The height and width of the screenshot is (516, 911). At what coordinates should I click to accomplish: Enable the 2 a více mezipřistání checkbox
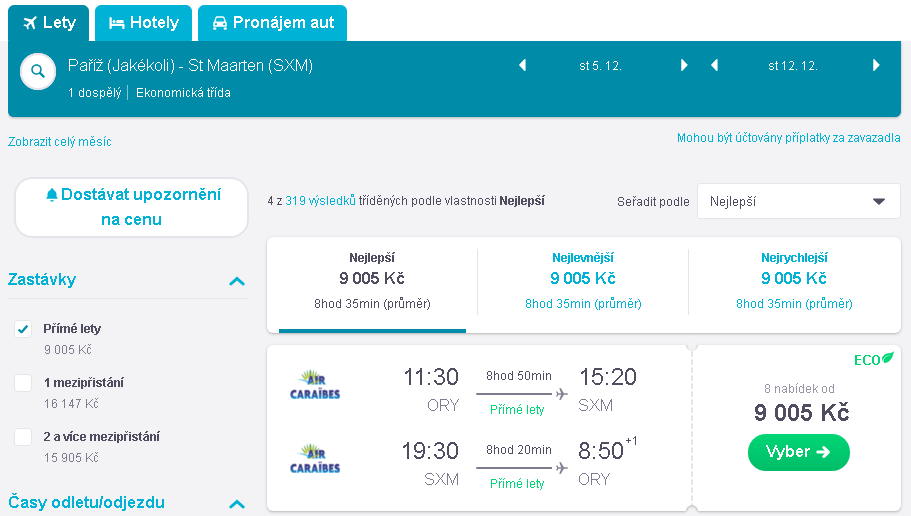(23, 437)
